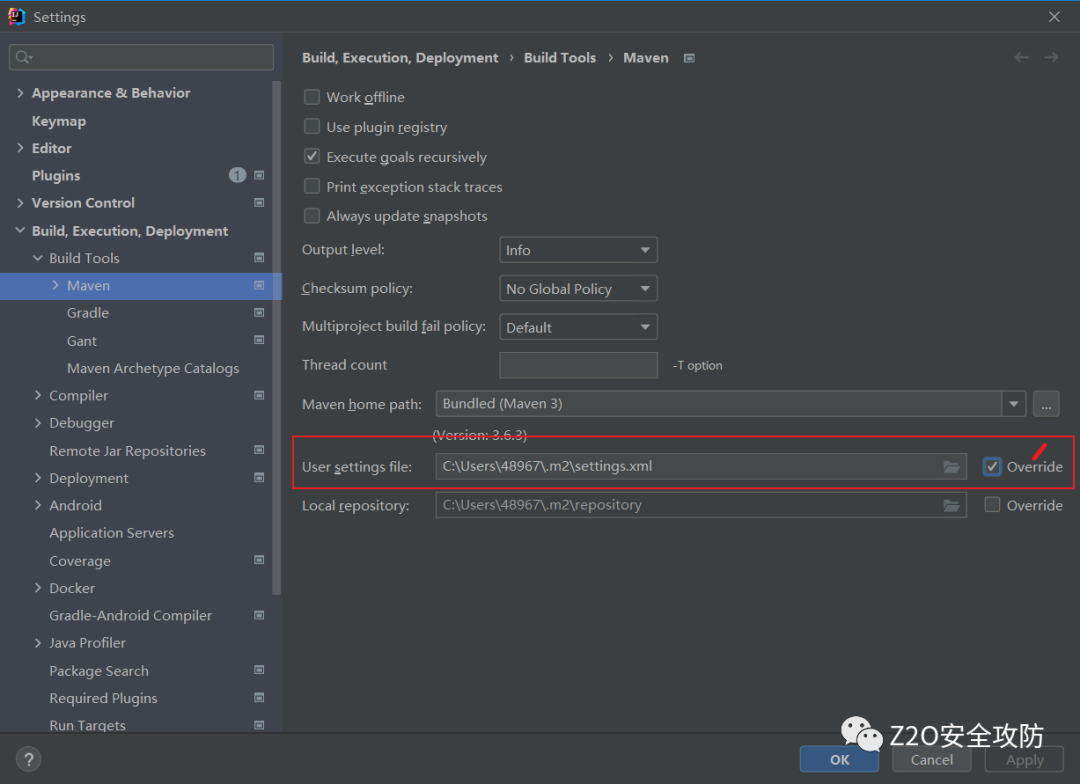
Task: Click the Thread count input field
Action: tap(578, 365)
